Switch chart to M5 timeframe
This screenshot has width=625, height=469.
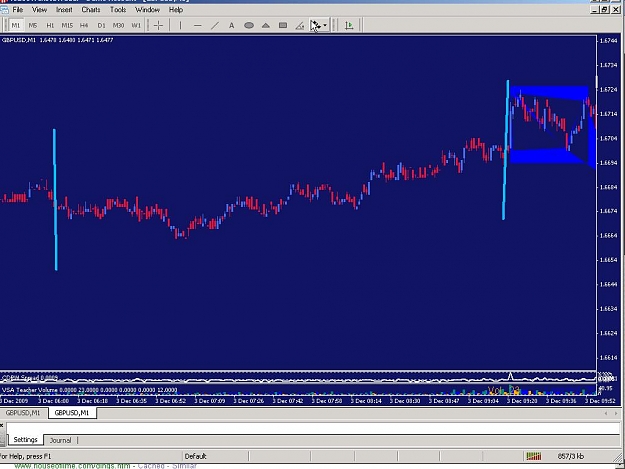click(x=33, y=26)
